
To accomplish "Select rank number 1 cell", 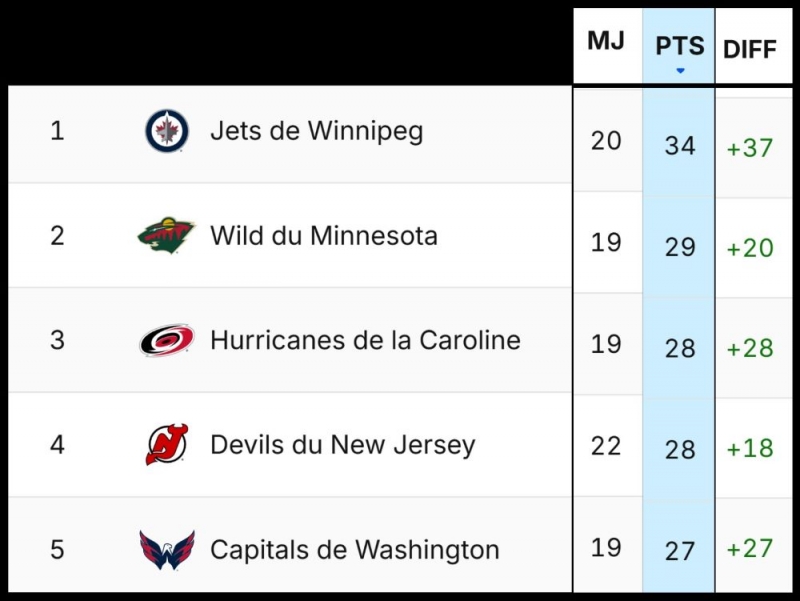I will tap(57, 130).
